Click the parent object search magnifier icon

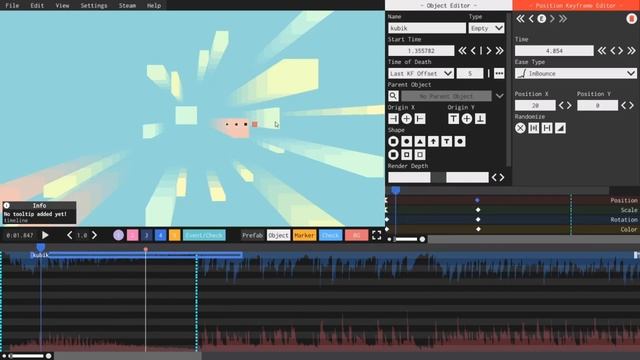pos(393,96)
